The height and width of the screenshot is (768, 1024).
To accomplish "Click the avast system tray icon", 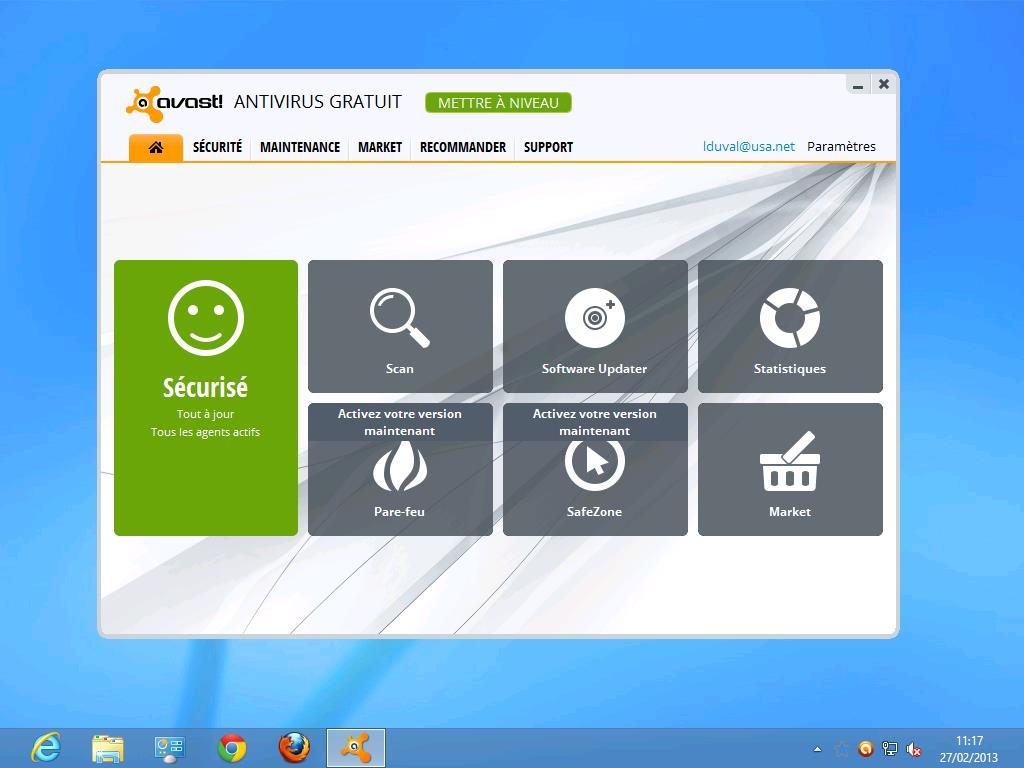I will (866, 749).
